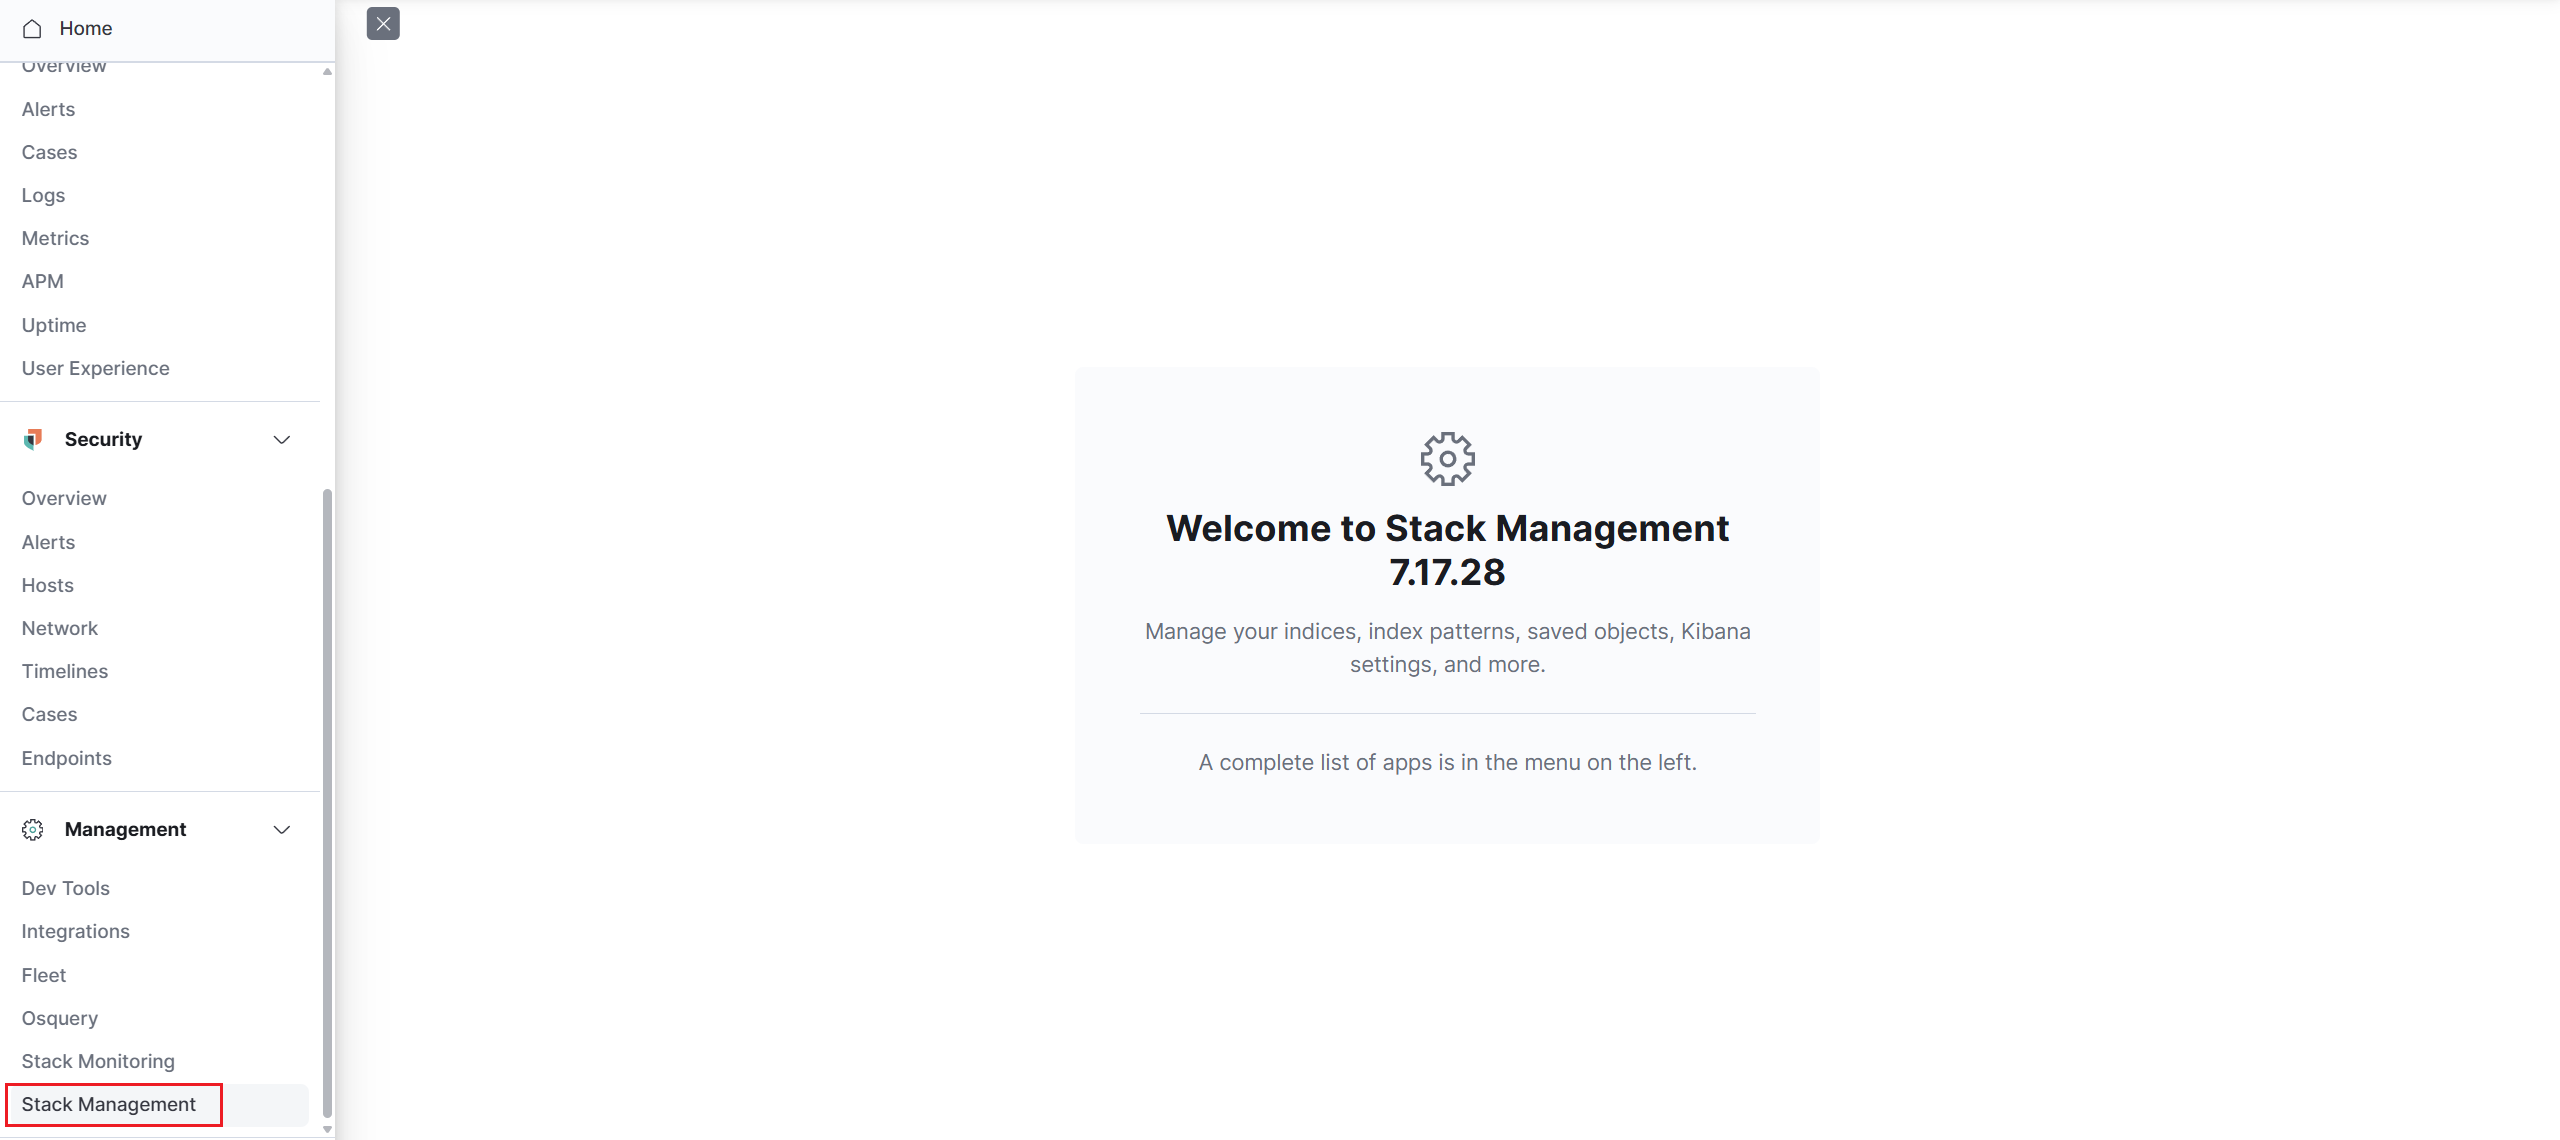The height and width of the screenshot is (1140, 2560).
Task: Open Stack Management menu item
Action: [109, 1105]
